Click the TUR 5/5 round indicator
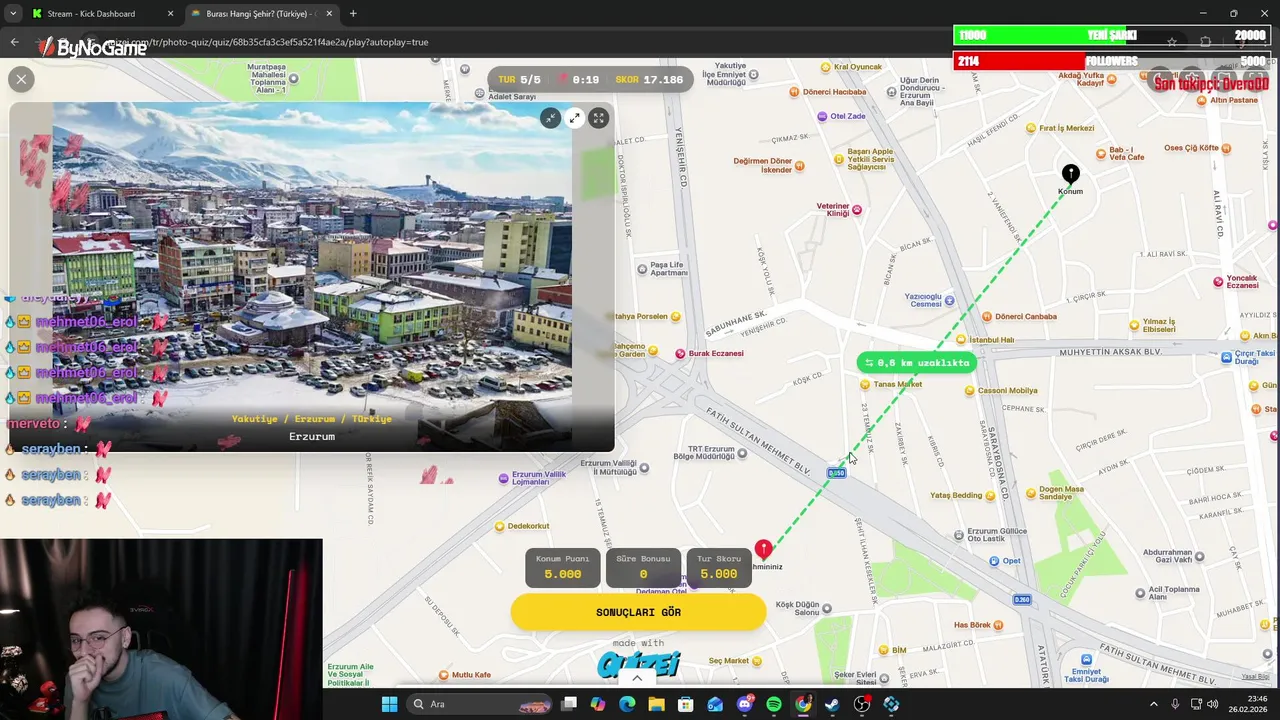Screen dimensions: 1280x720 (519, 80)
